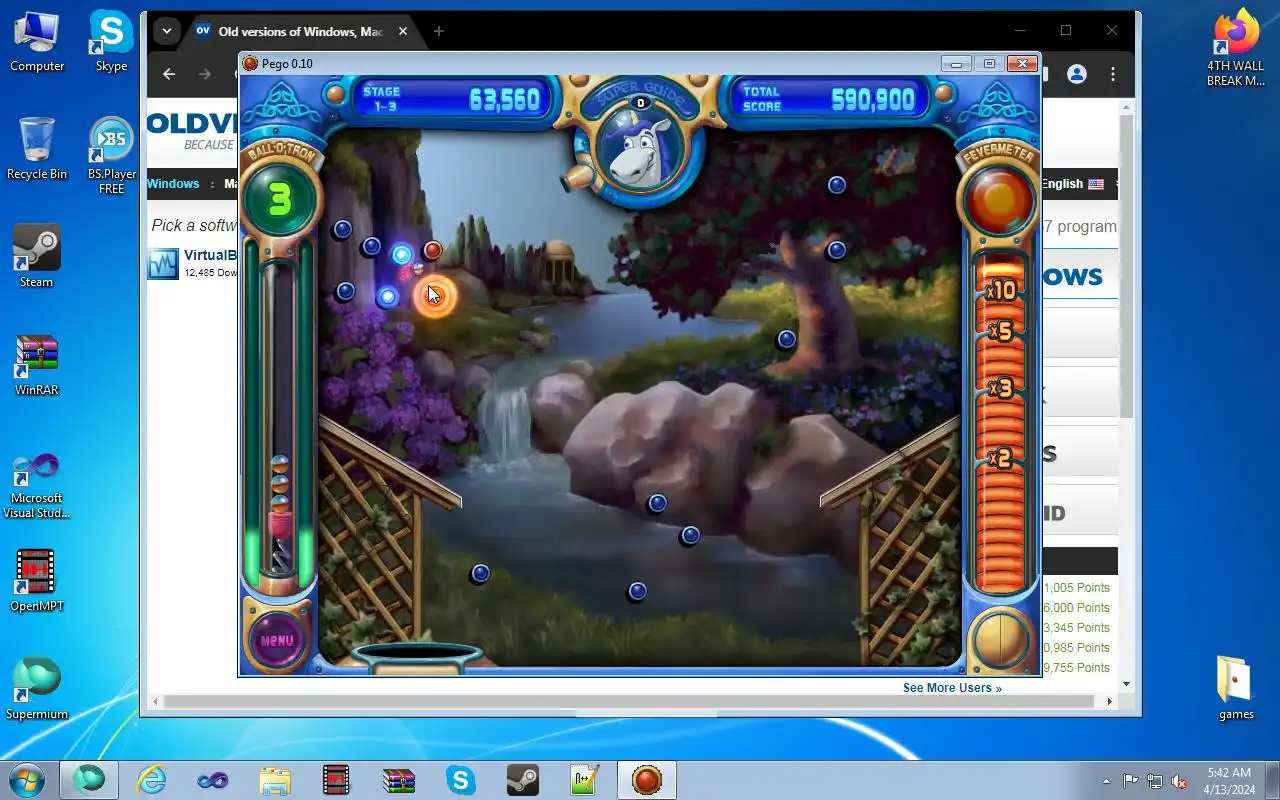The height and width of the screenshot is (800, 1280).
Task: Select the 4TH WALL BREAK desktop shortcut
Action: pyautogui.click(x=1236, y=48)
